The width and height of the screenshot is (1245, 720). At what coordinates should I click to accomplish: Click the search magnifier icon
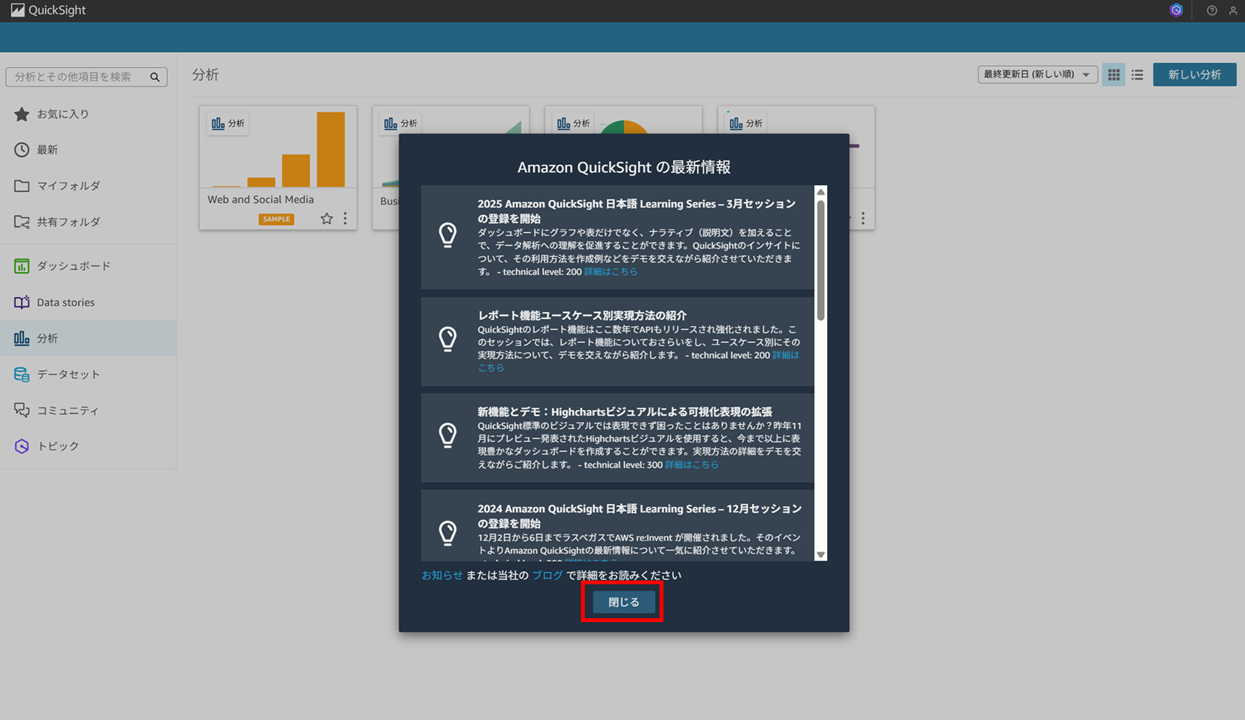pos(155,77)
